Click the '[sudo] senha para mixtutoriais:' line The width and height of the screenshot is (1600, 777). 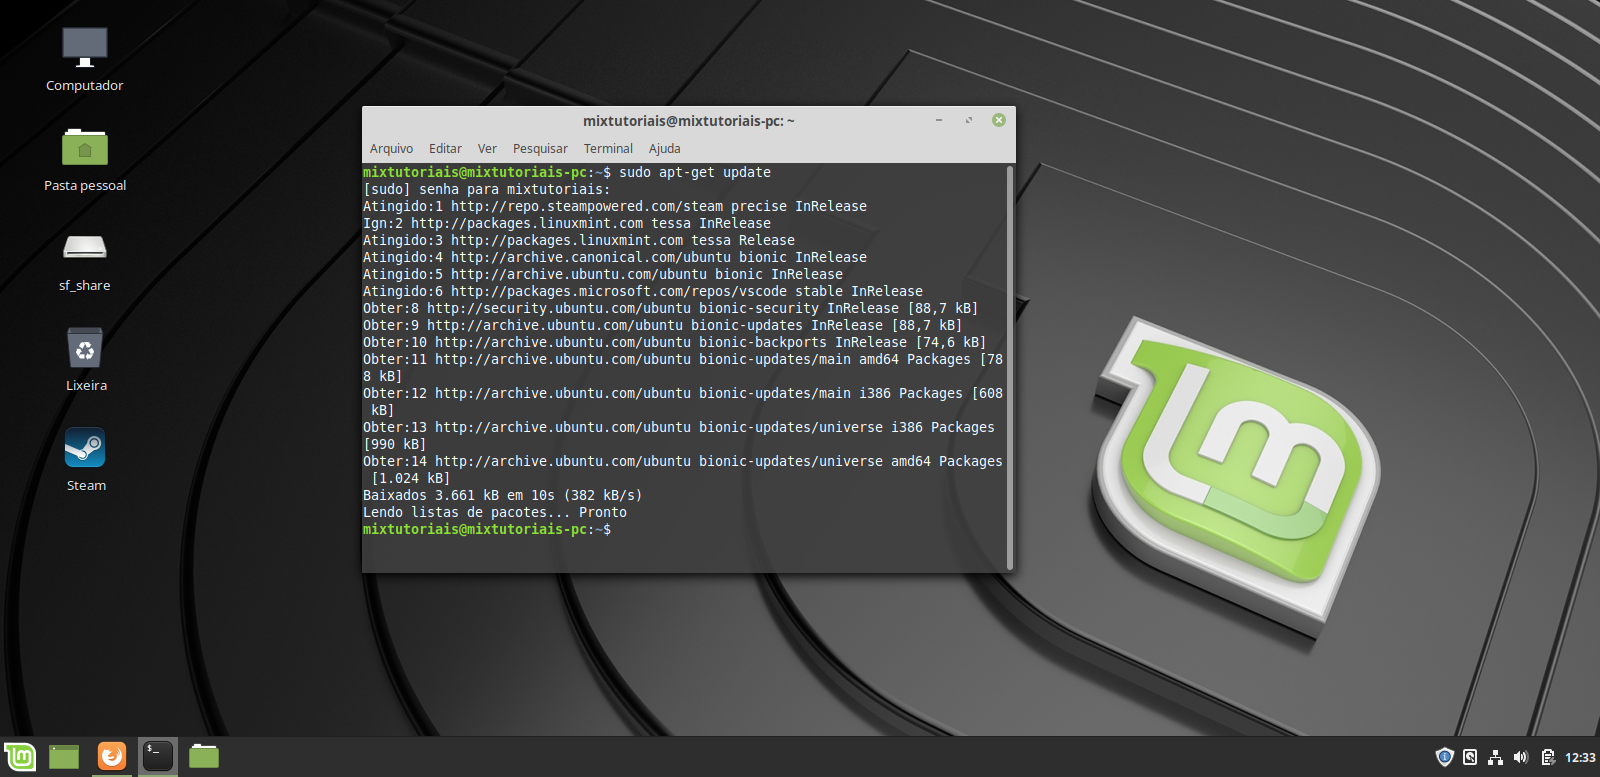[x=486, y=189]
